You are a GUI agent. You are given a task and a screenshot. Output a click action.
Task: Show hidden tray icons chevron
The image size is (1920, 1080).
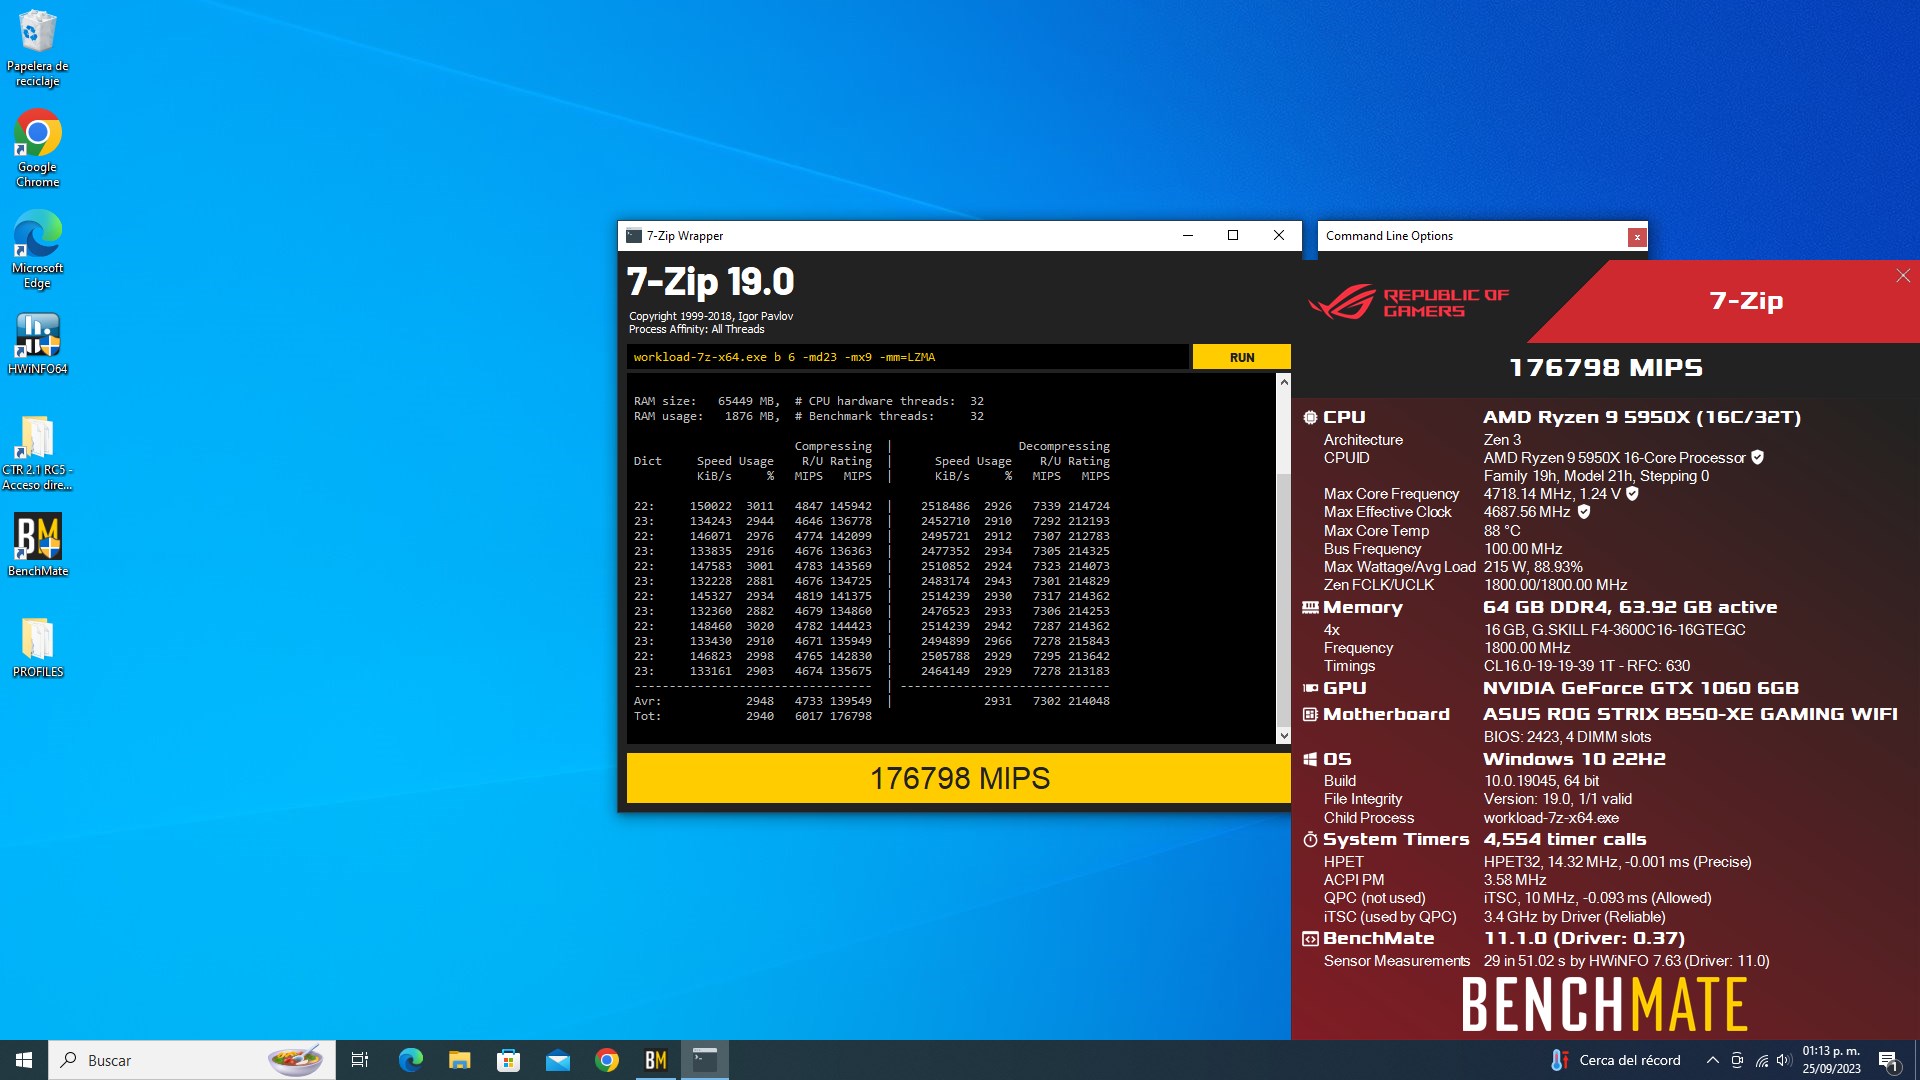pos(1712,1060)
